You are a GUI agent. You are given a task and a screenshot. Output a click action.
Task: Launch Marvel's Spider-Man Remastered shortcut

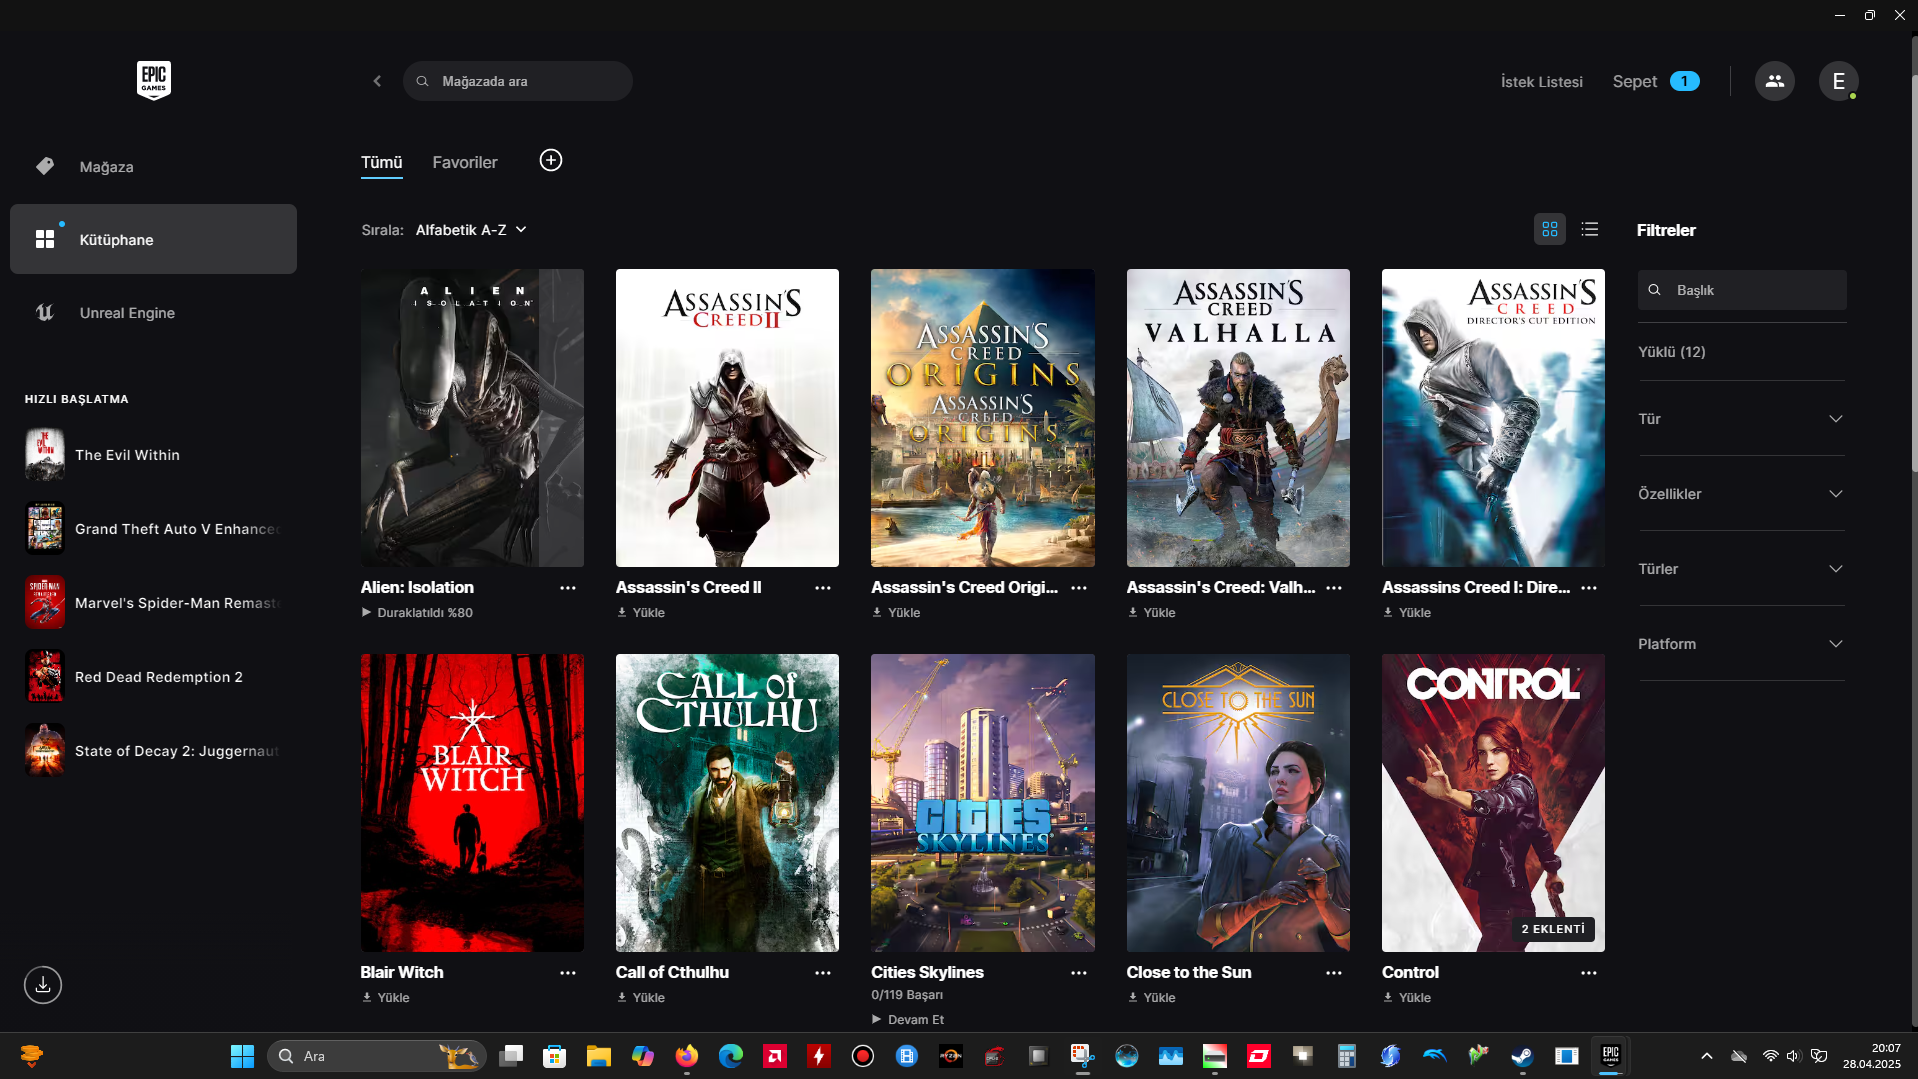pos(153,603)
